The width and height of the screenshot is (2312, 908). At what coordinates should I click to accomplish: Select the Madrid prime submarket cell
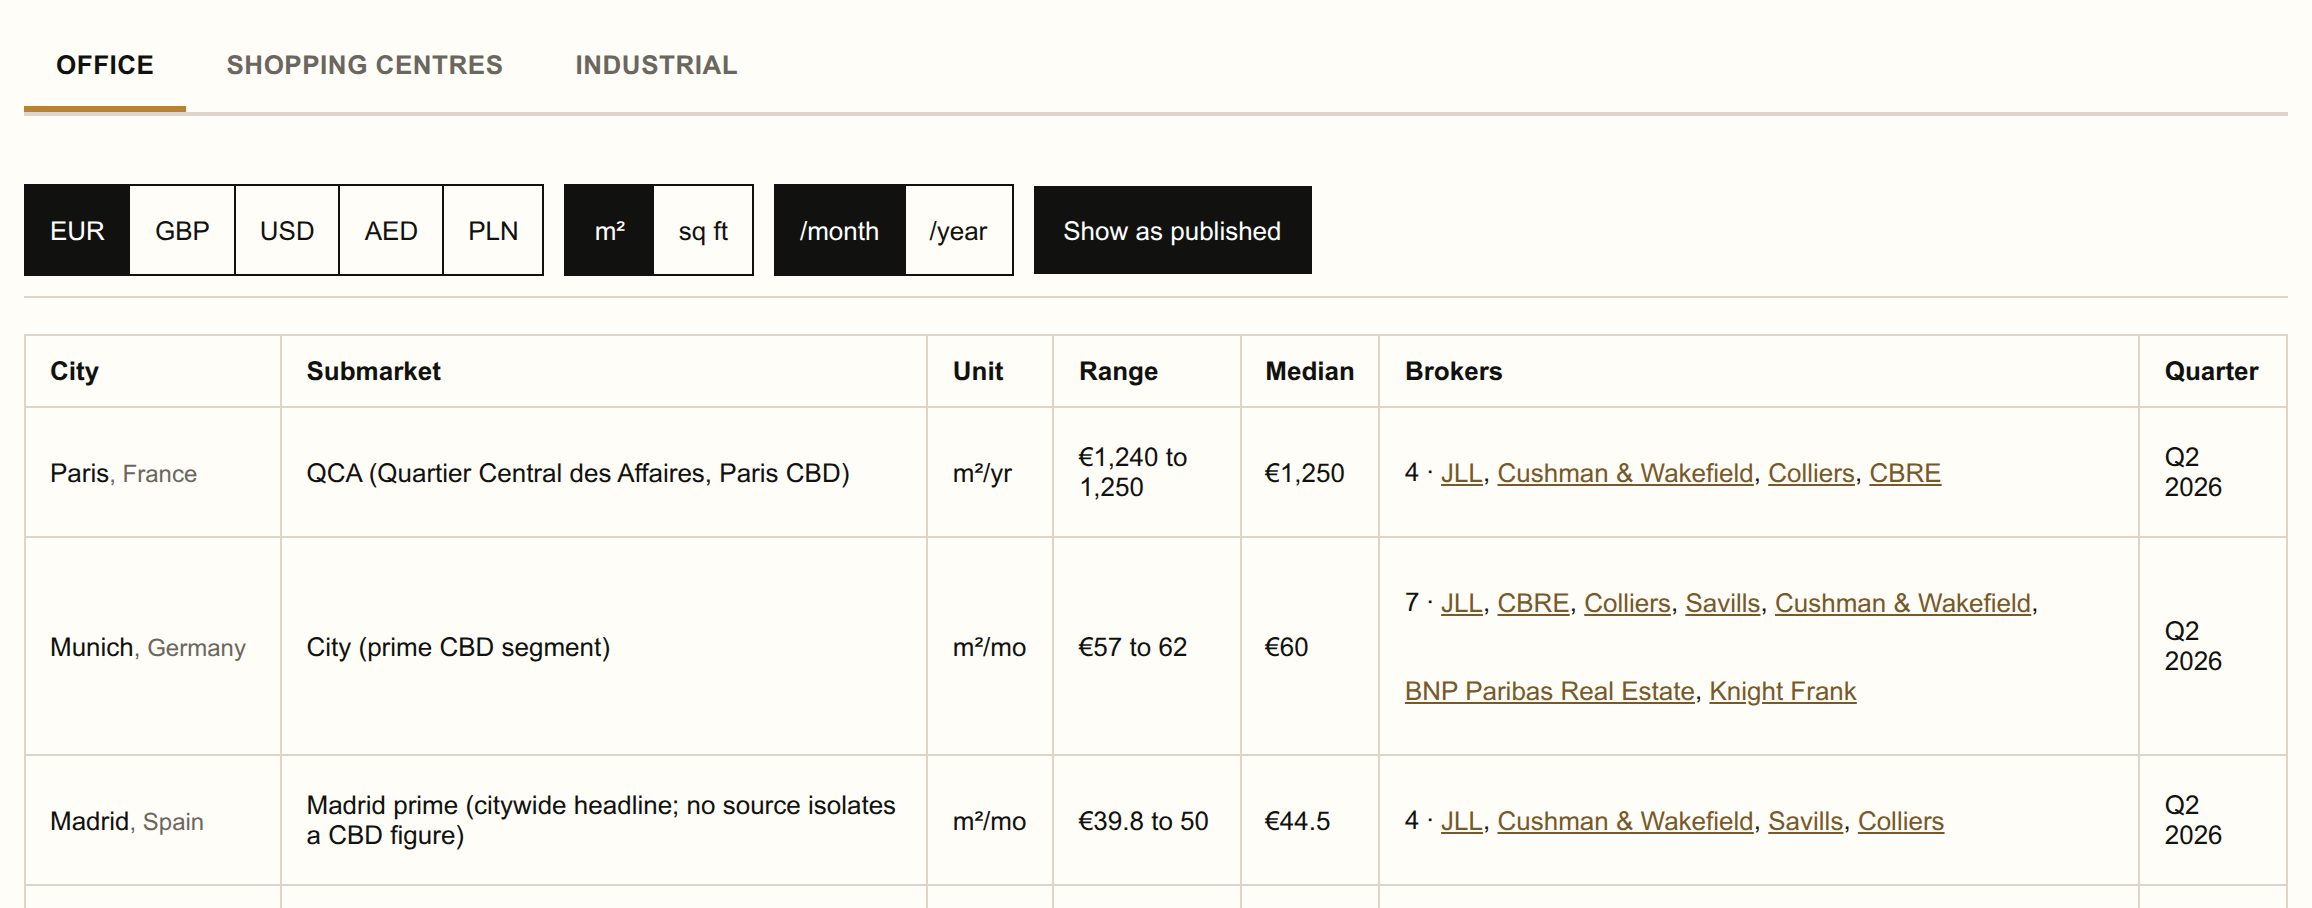604,821
